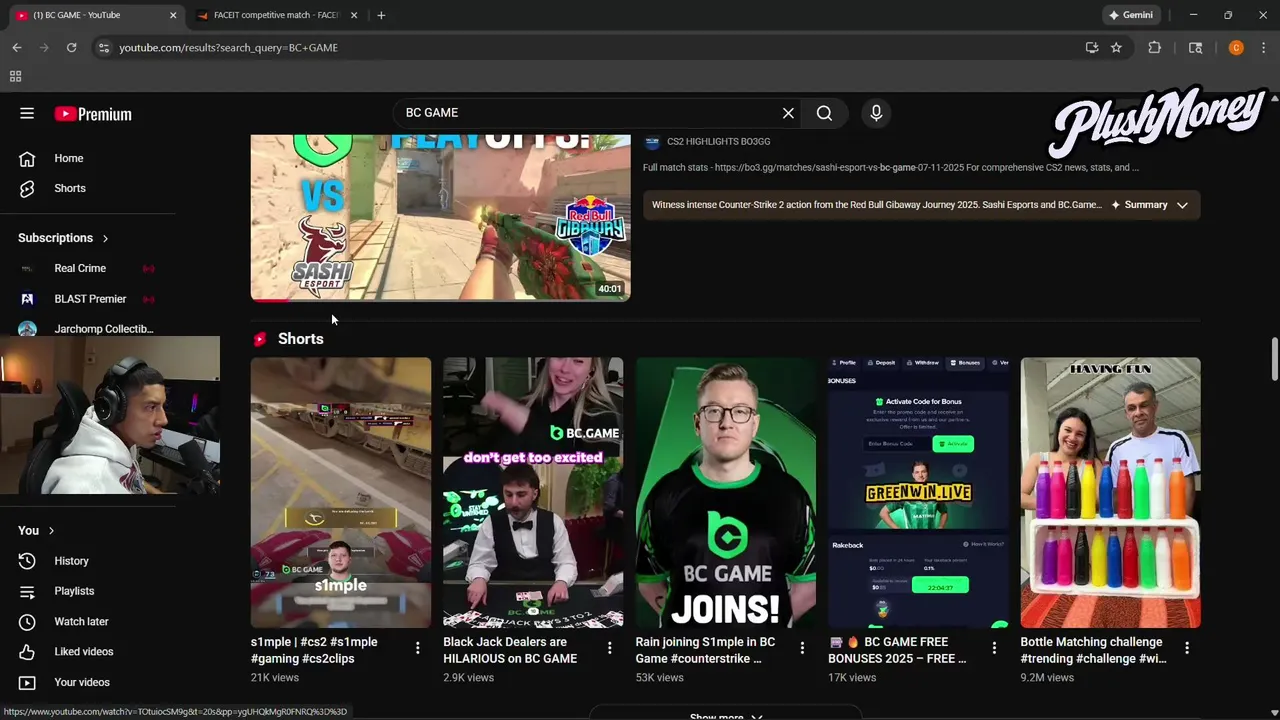Go back in browser
1280x720 pixels.
coord(17,47)
